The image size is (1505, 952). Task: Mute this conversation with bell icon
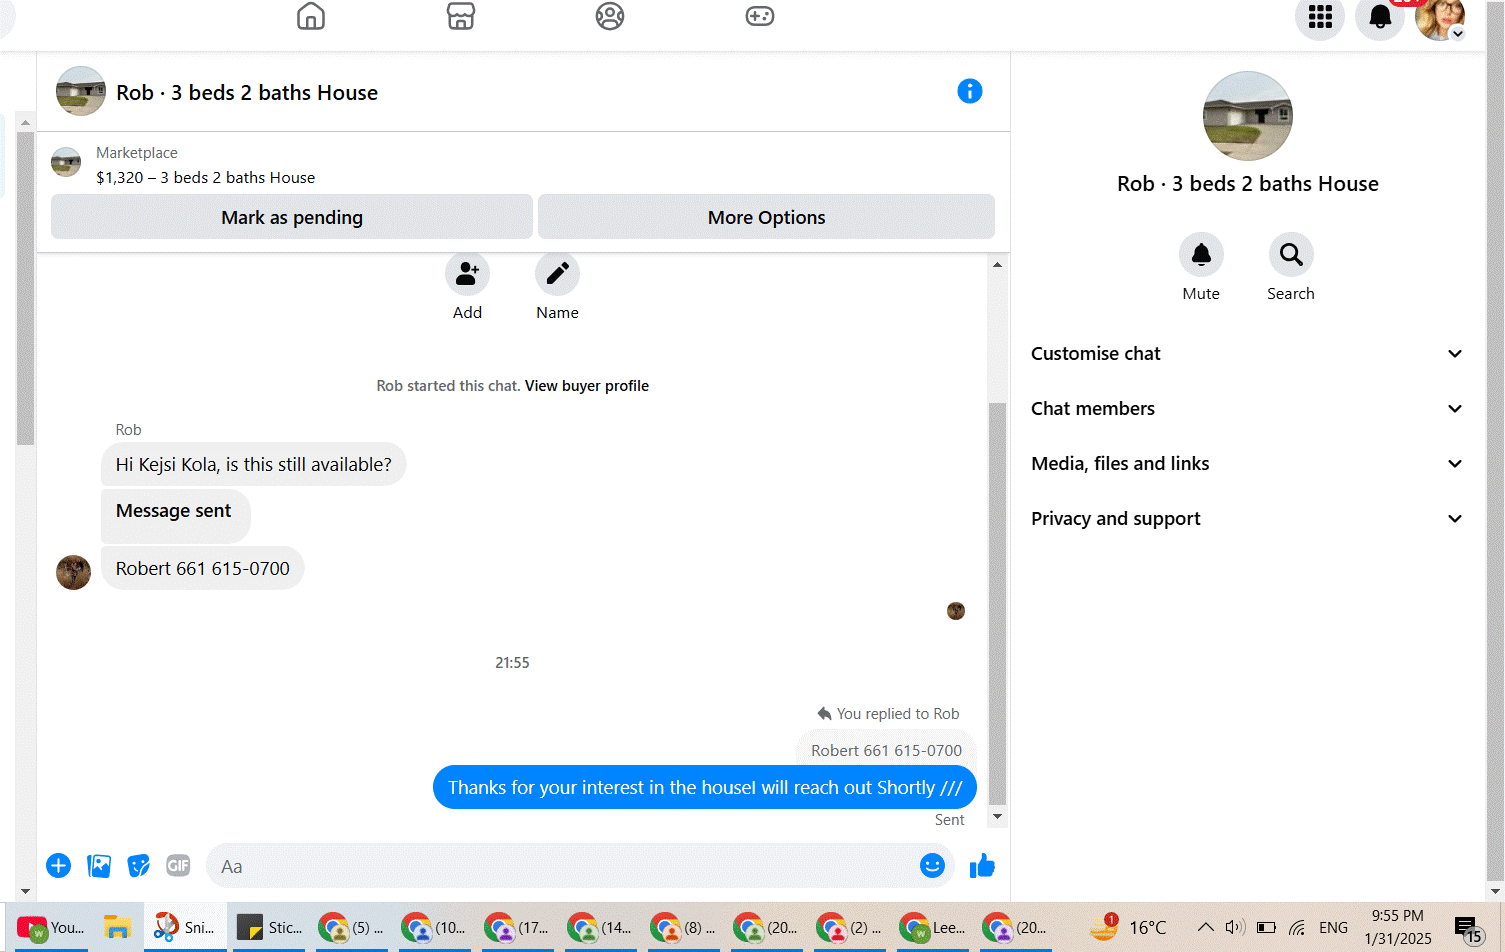(x=1201, y=255)
